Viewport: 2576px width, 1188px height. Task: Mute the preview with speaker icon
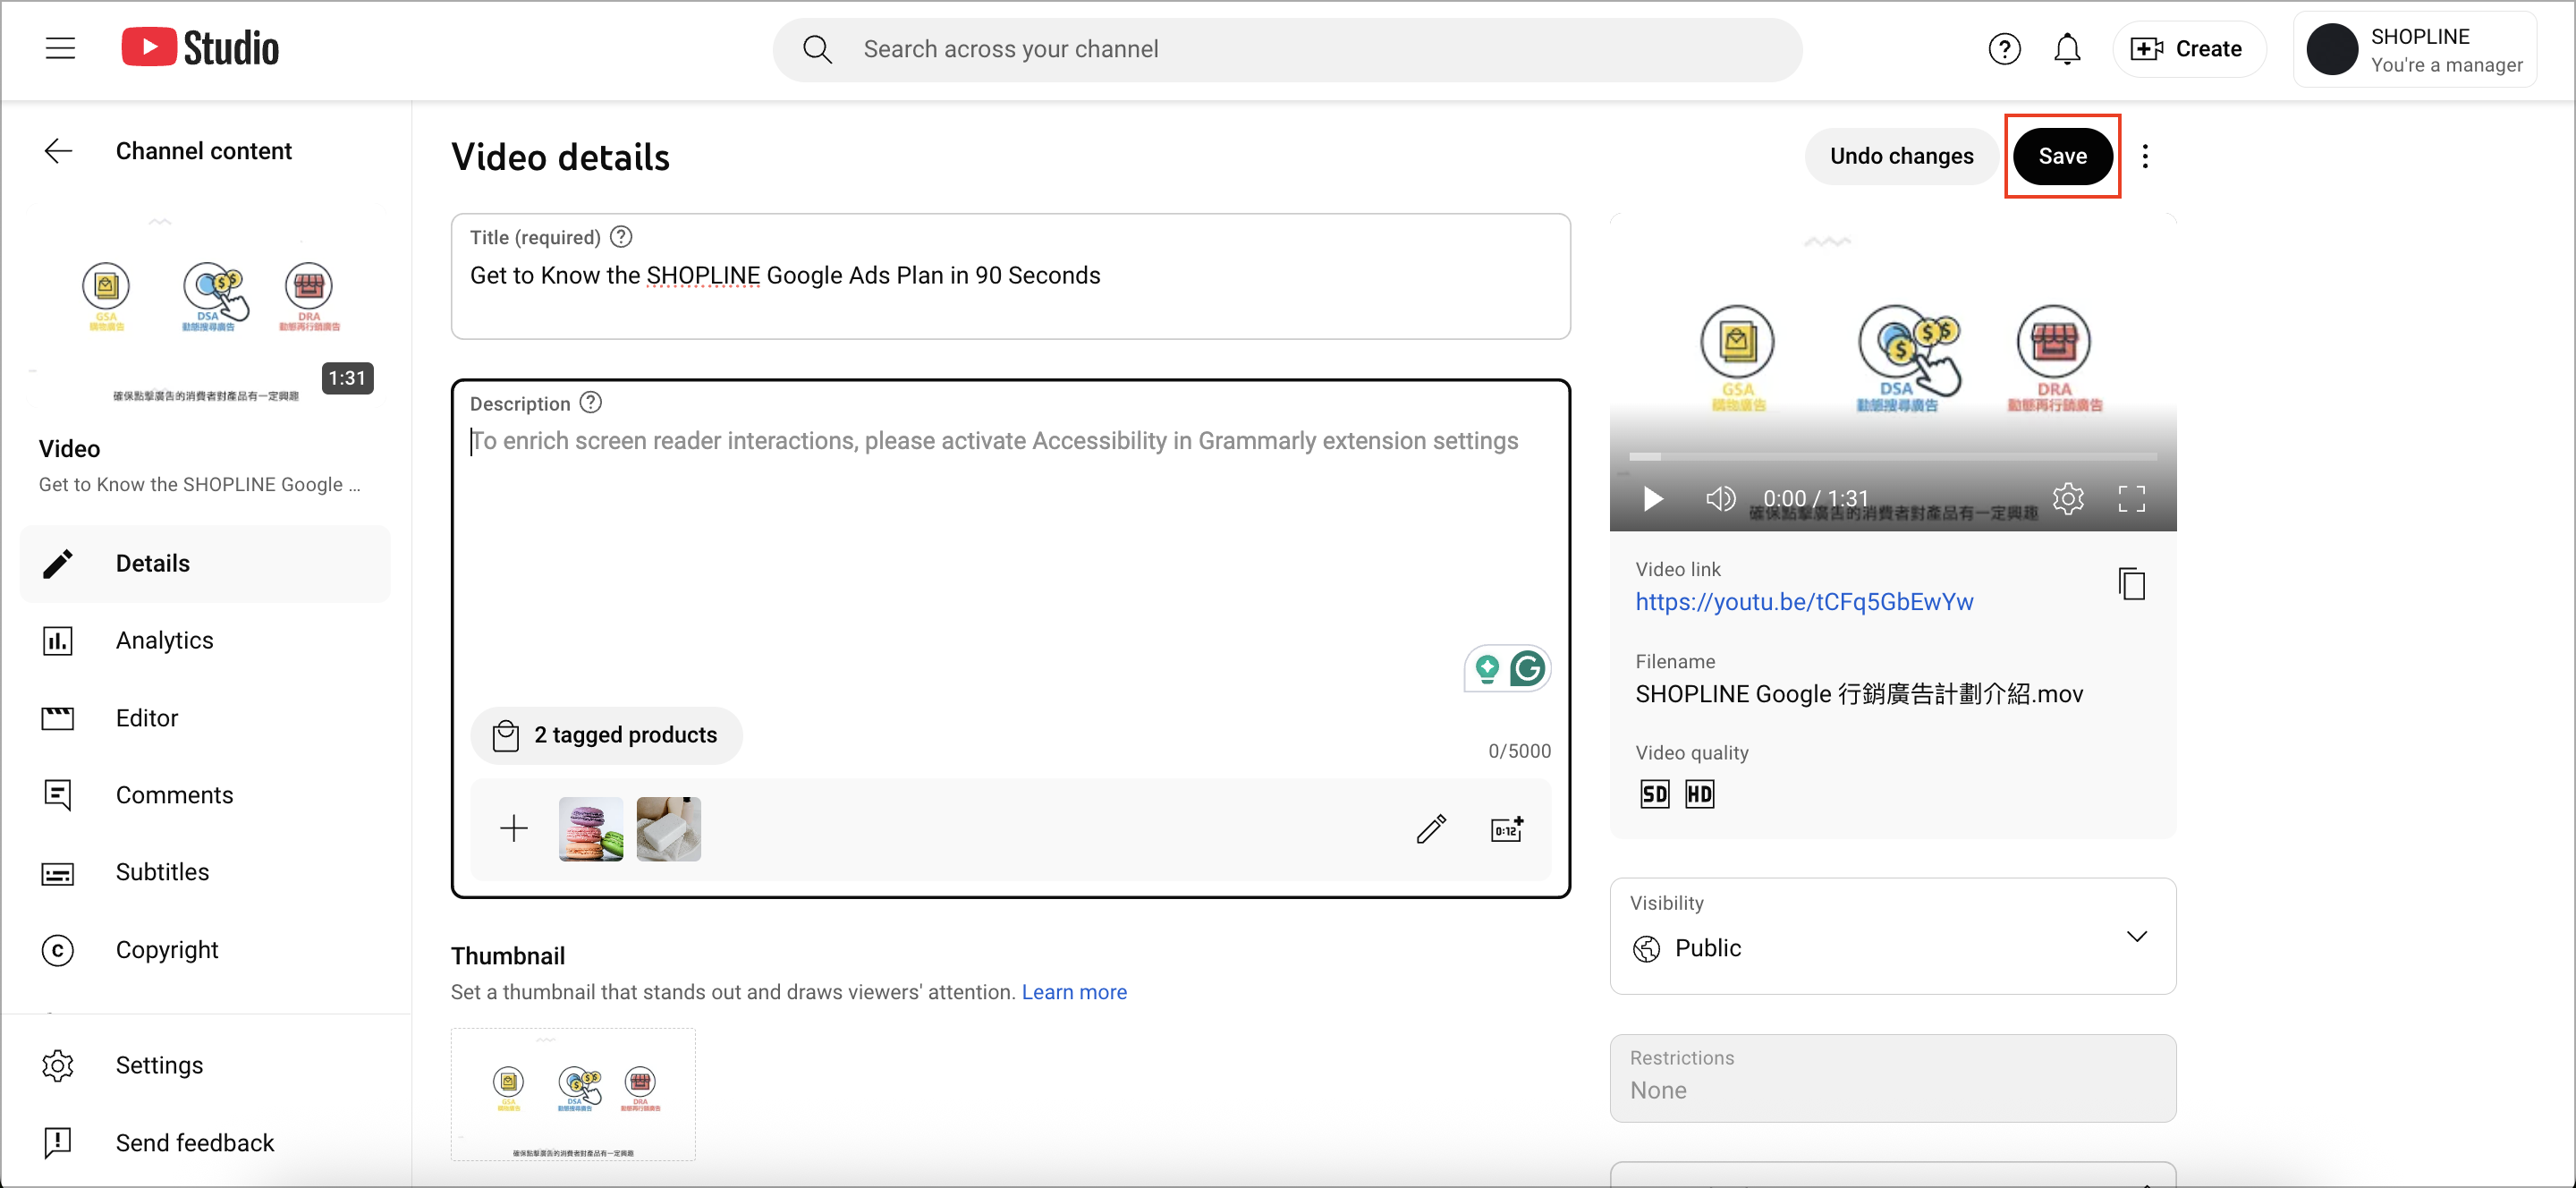(x=1720, y=498)
